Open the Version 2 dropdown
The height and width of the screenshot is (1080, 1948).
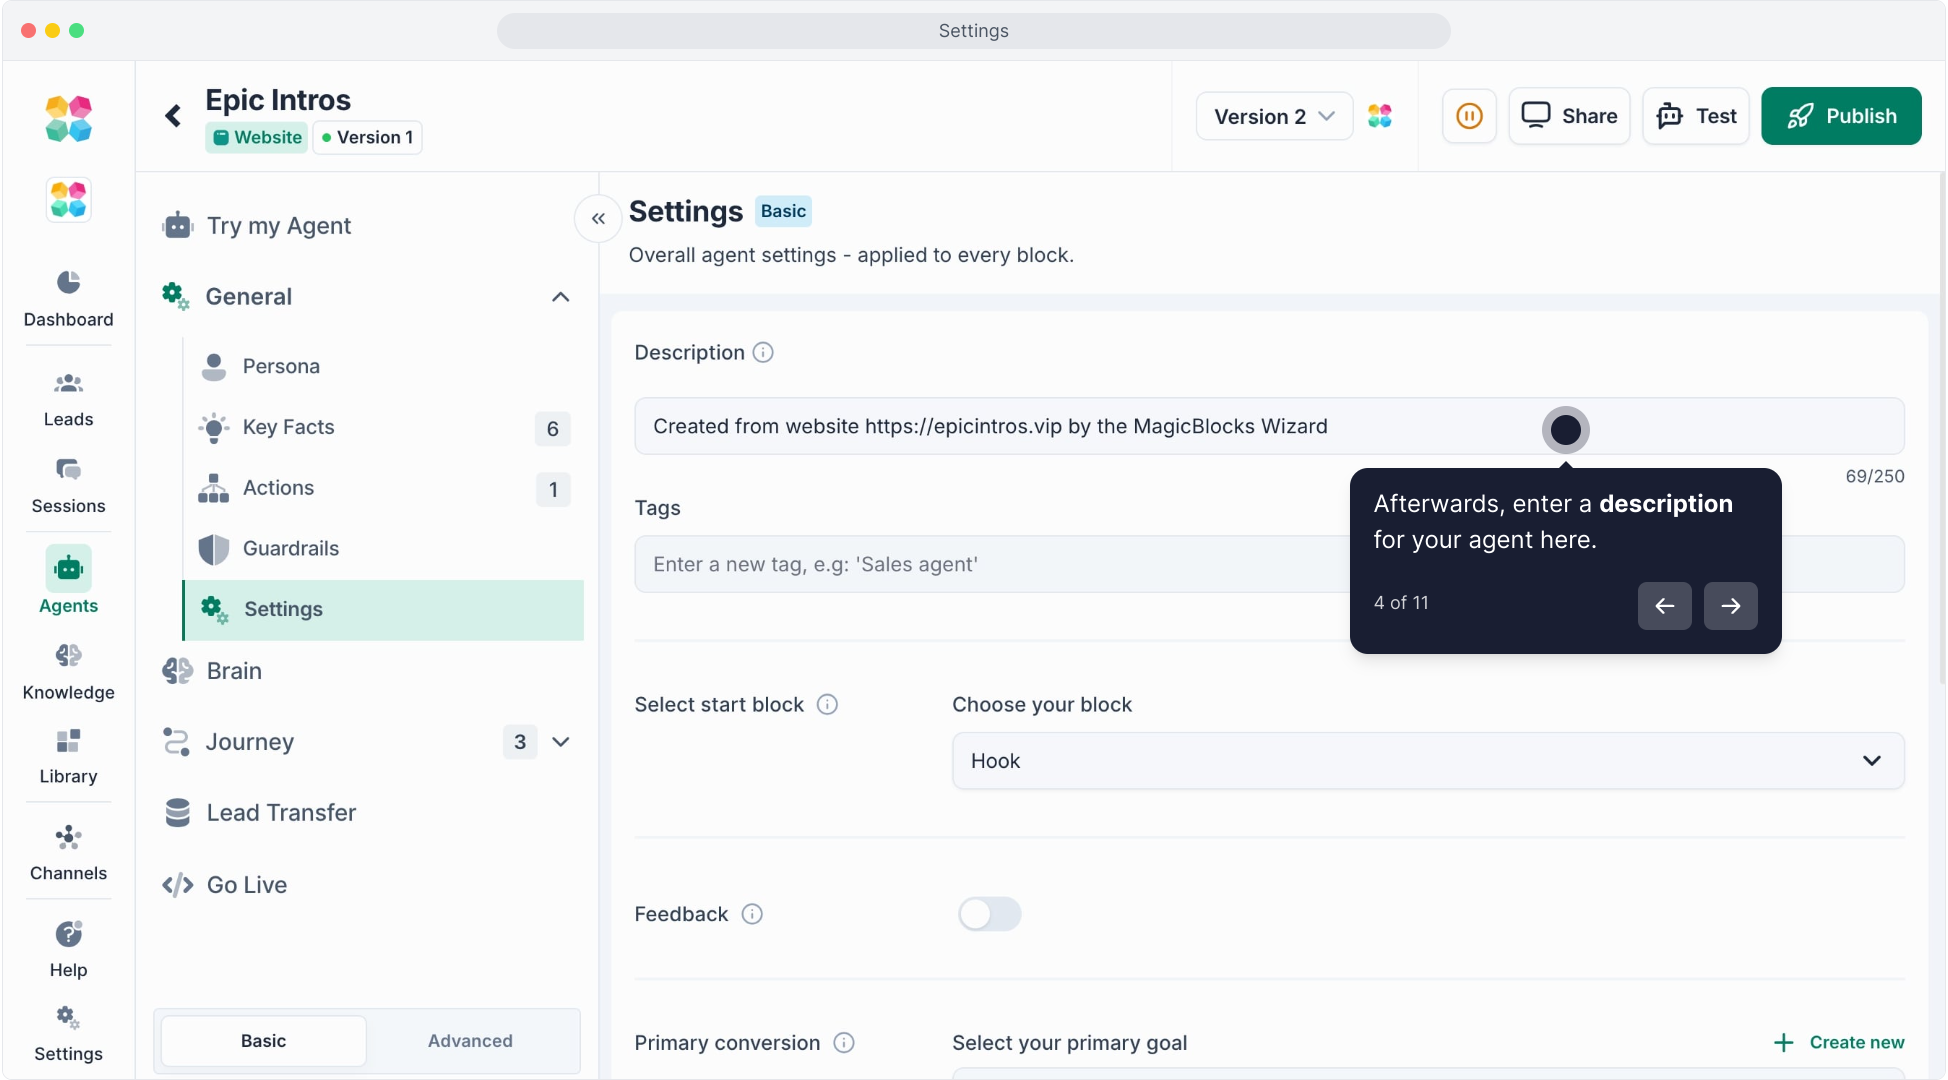[x=1273, y=116]
